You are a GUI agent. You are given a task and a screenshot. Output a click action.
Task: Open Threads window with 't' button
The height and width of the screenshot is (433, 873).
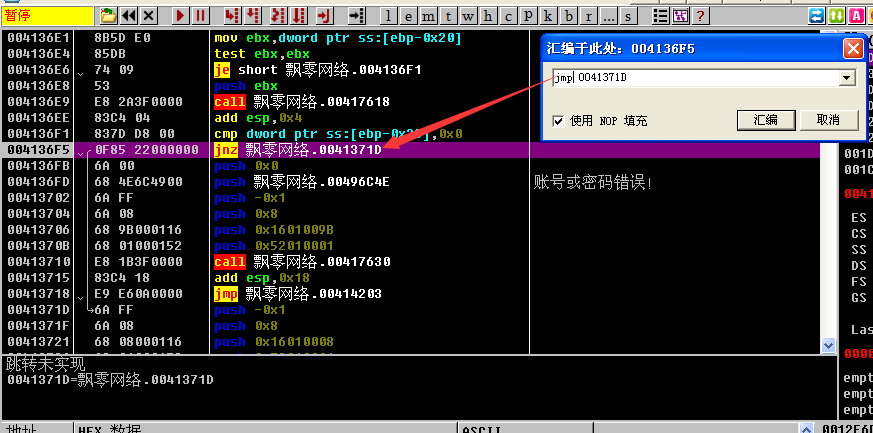[x=448, y=16]
